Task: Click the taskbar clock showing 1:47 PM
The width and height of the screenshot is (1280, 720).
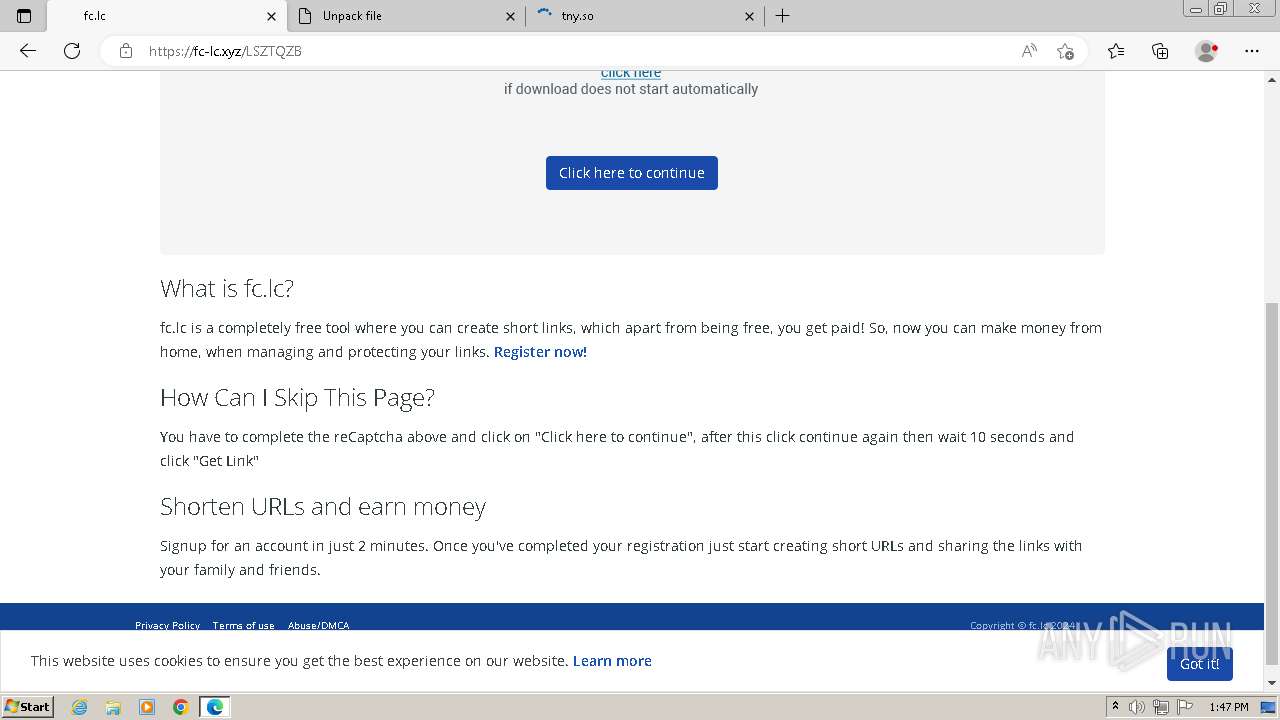Action: (1229, 707)
